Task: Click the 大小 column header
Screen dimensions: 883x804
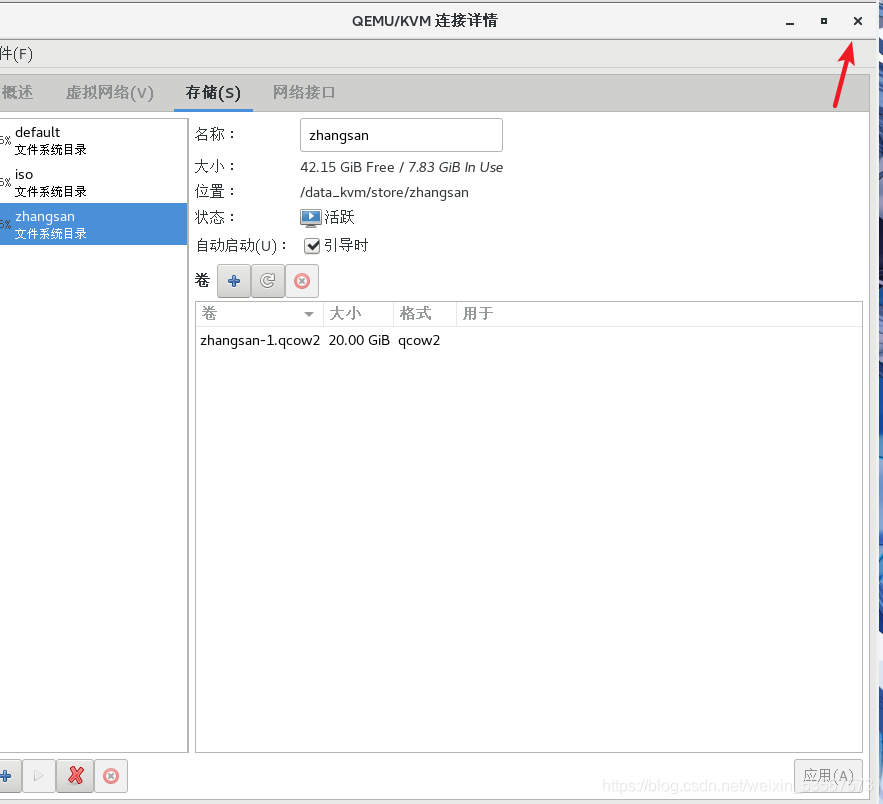Action: (358, 314)
